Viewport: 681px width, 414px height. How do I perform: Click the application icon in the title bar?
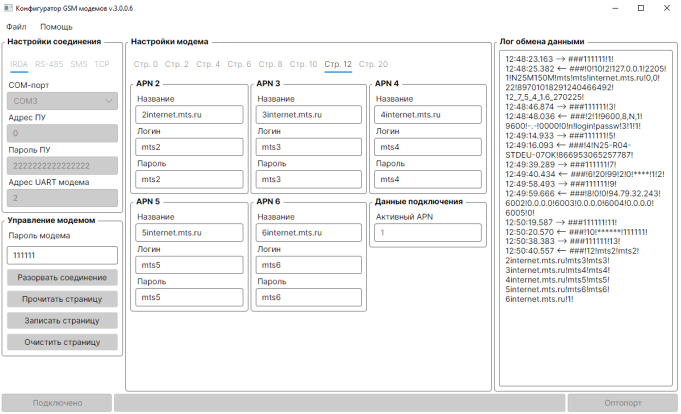8,8
